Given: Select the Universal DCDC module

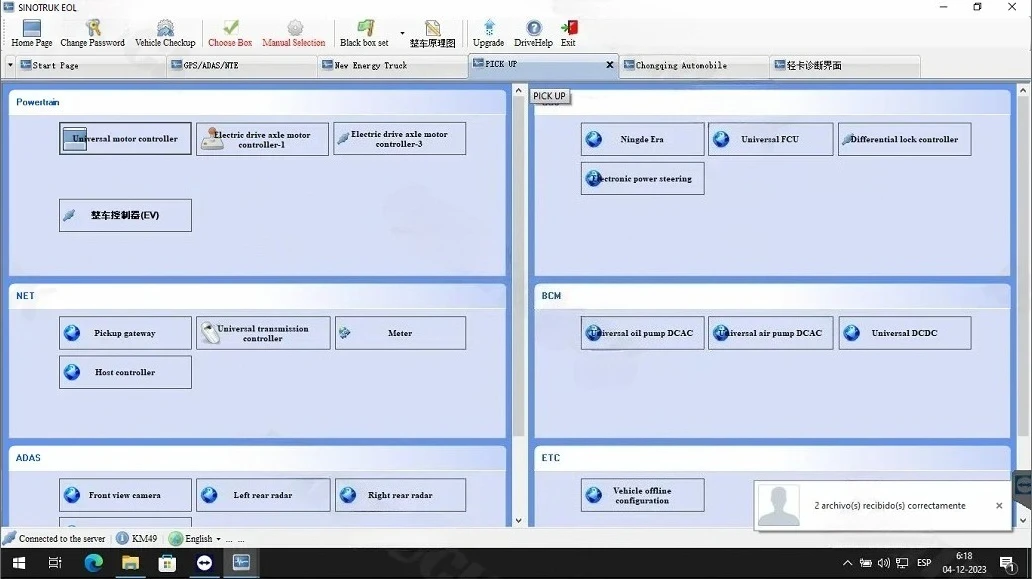Looking at the screenshot, I should coord(904,333).
